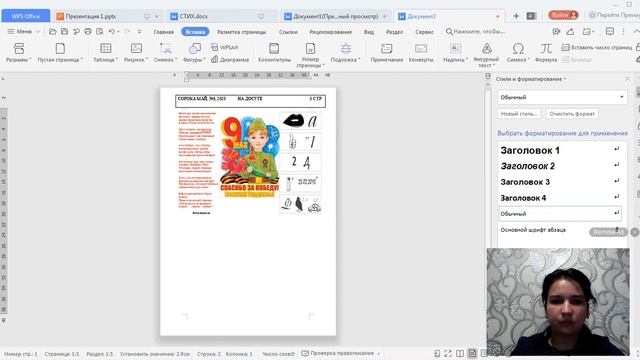Open spell check Проверка правописания dropdown arrow
This screenshot has width=640, height=360.
click(x=379, y=353)
